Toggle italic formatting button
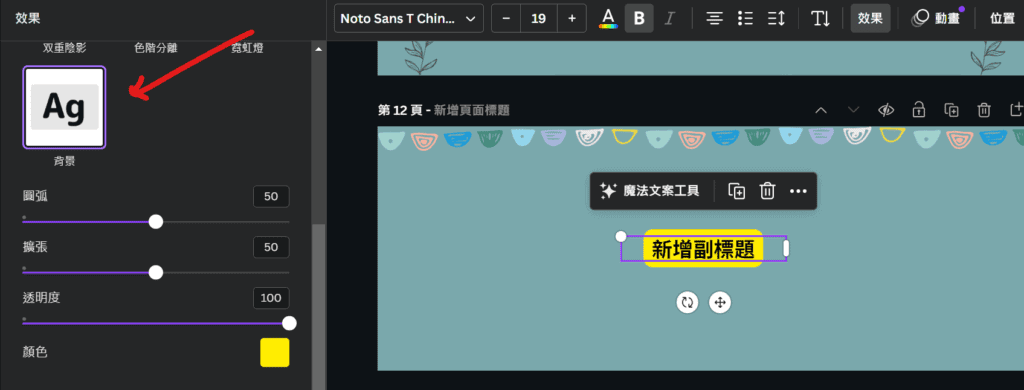The image size is (1024, 390). tap(669, 18)
